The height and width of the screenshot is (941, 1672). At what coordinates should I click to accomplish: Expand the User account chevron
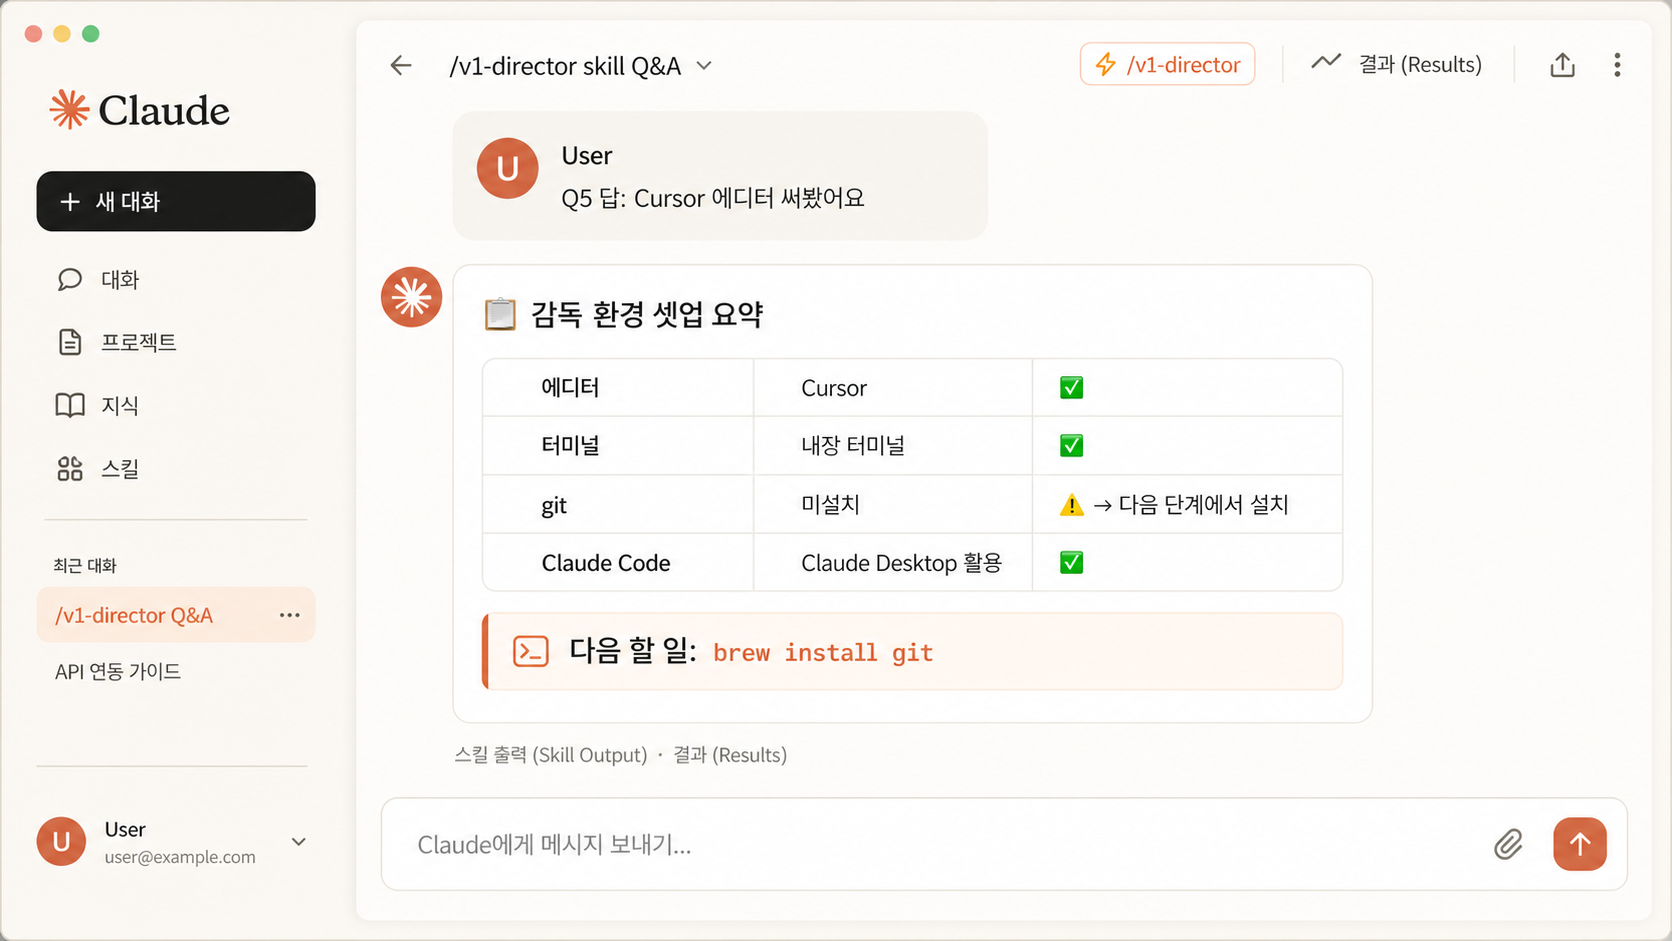tap(298, 842)
